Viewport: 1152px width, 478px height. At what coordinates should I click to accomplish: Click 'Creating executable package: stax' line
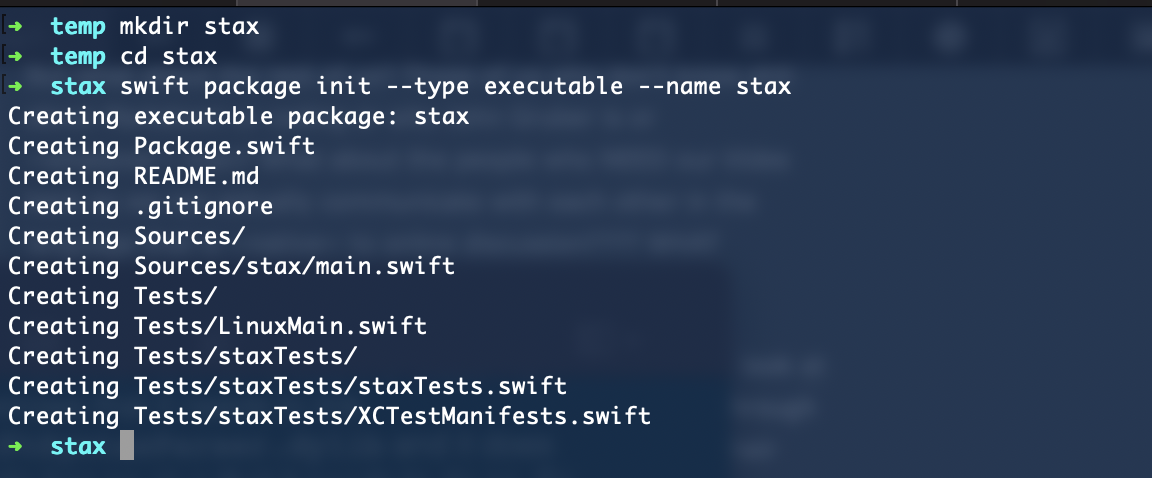(239, 116)
